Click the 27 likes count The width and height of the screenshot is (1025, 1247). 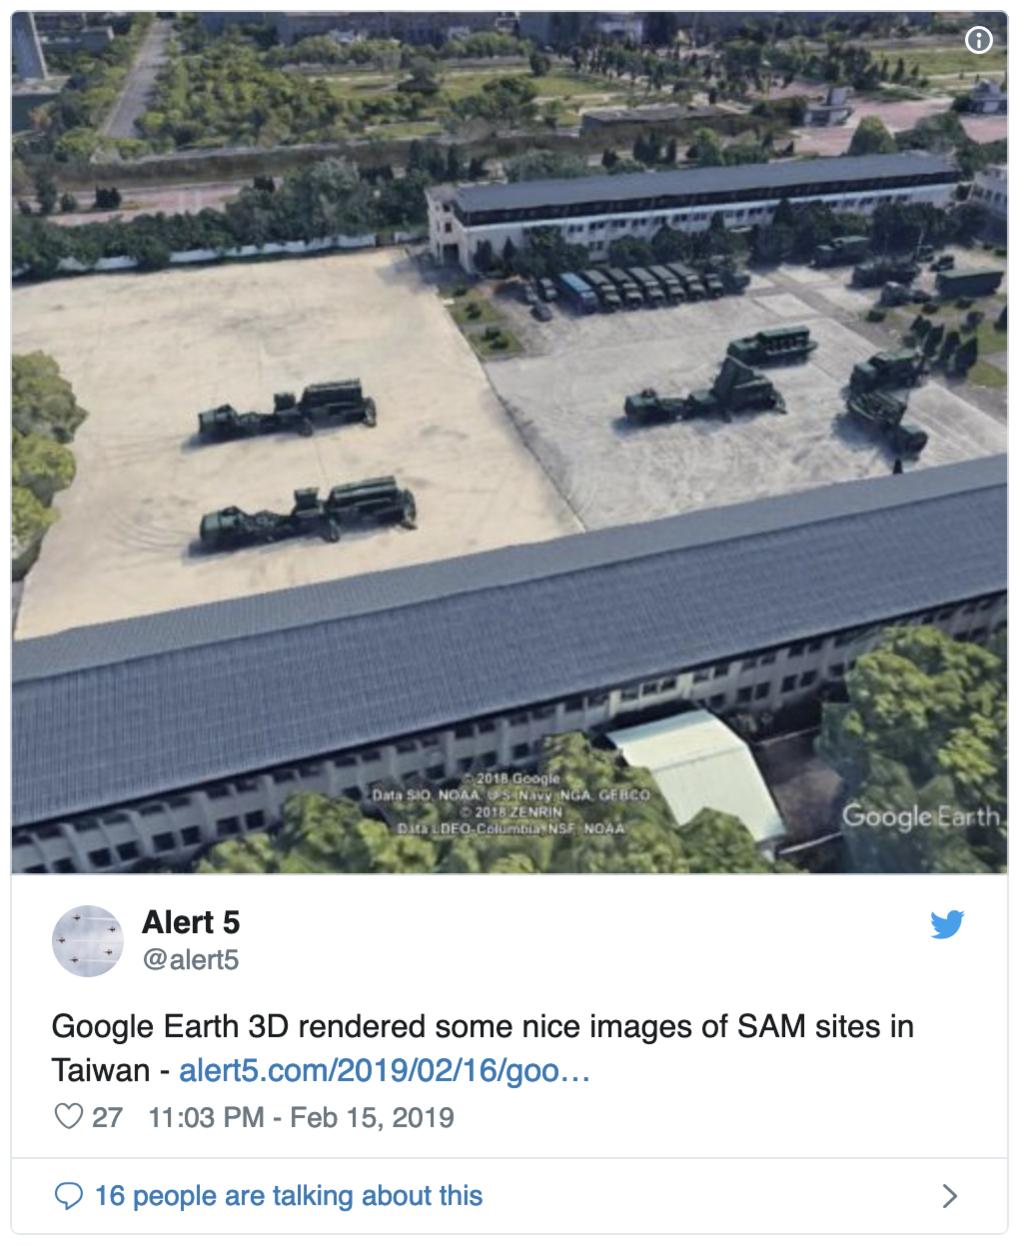click(107, 1117)
